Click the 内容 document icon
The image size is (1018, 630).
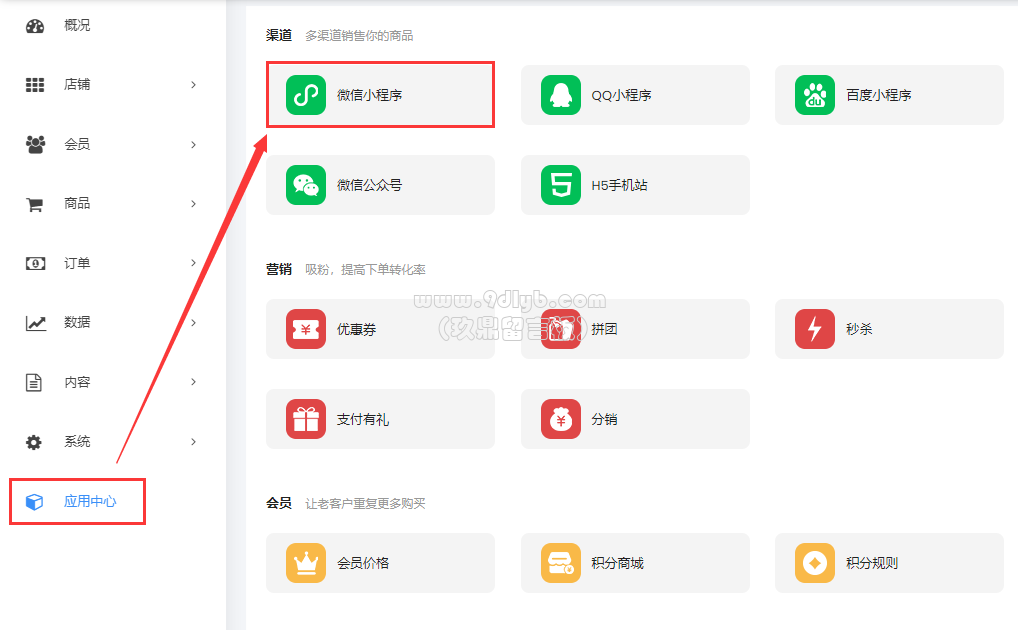click(x=34, y=383)
